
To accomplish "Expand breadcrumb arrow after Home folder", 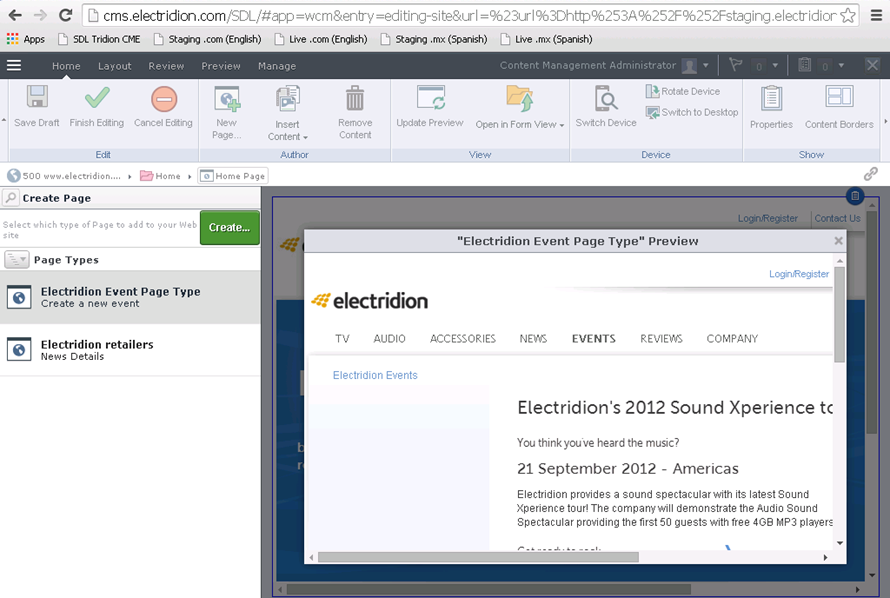I will point(190,176).
